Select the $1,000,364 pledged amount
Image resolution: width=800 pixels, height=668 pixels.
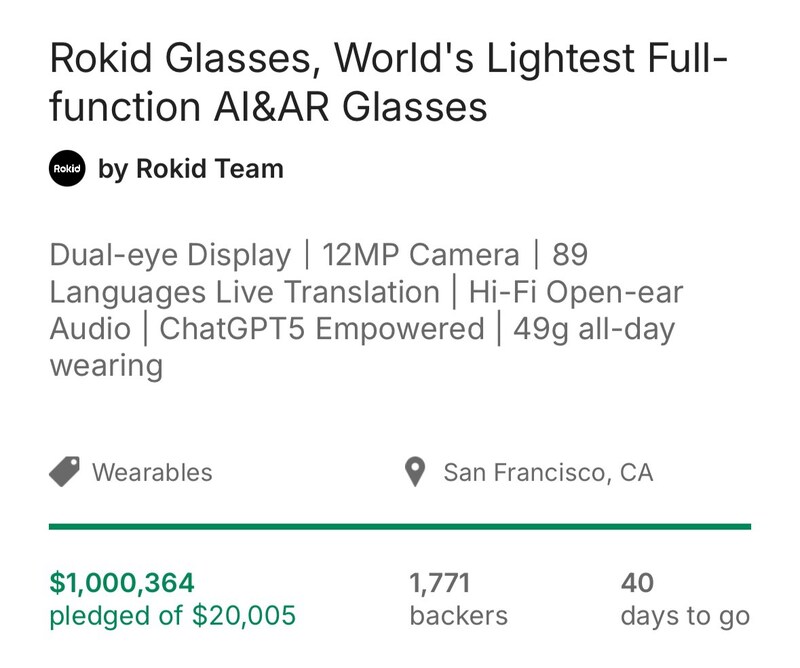(122, 583)
